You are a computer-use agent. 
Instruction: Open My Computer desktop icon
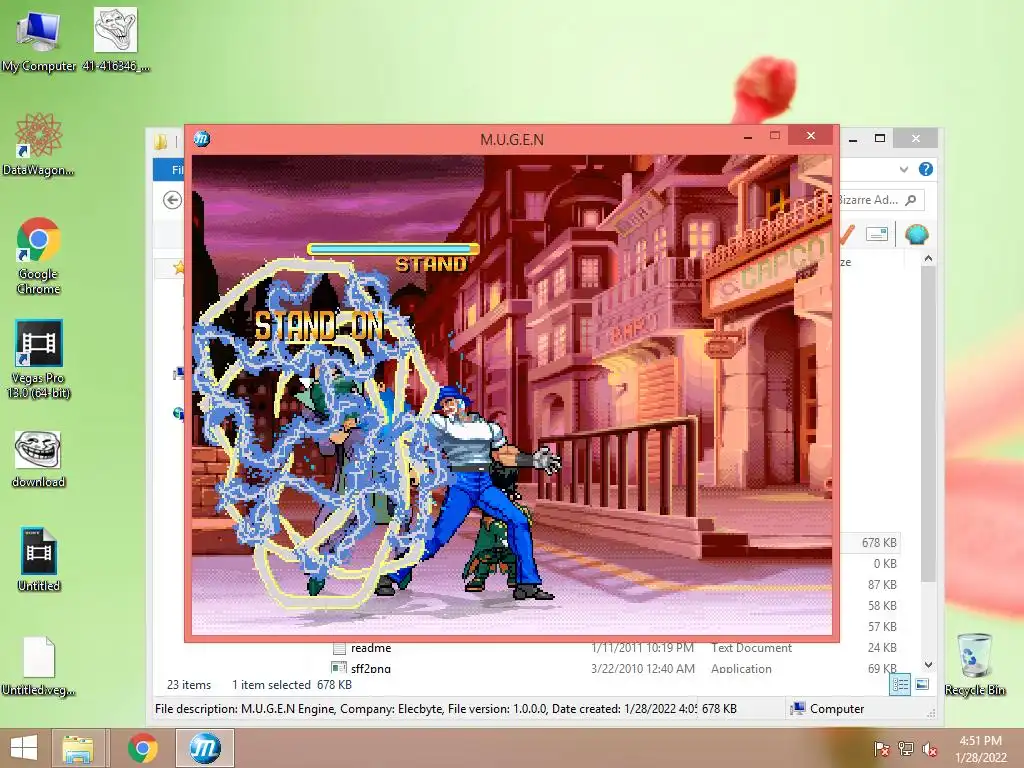tap(38, 40)
